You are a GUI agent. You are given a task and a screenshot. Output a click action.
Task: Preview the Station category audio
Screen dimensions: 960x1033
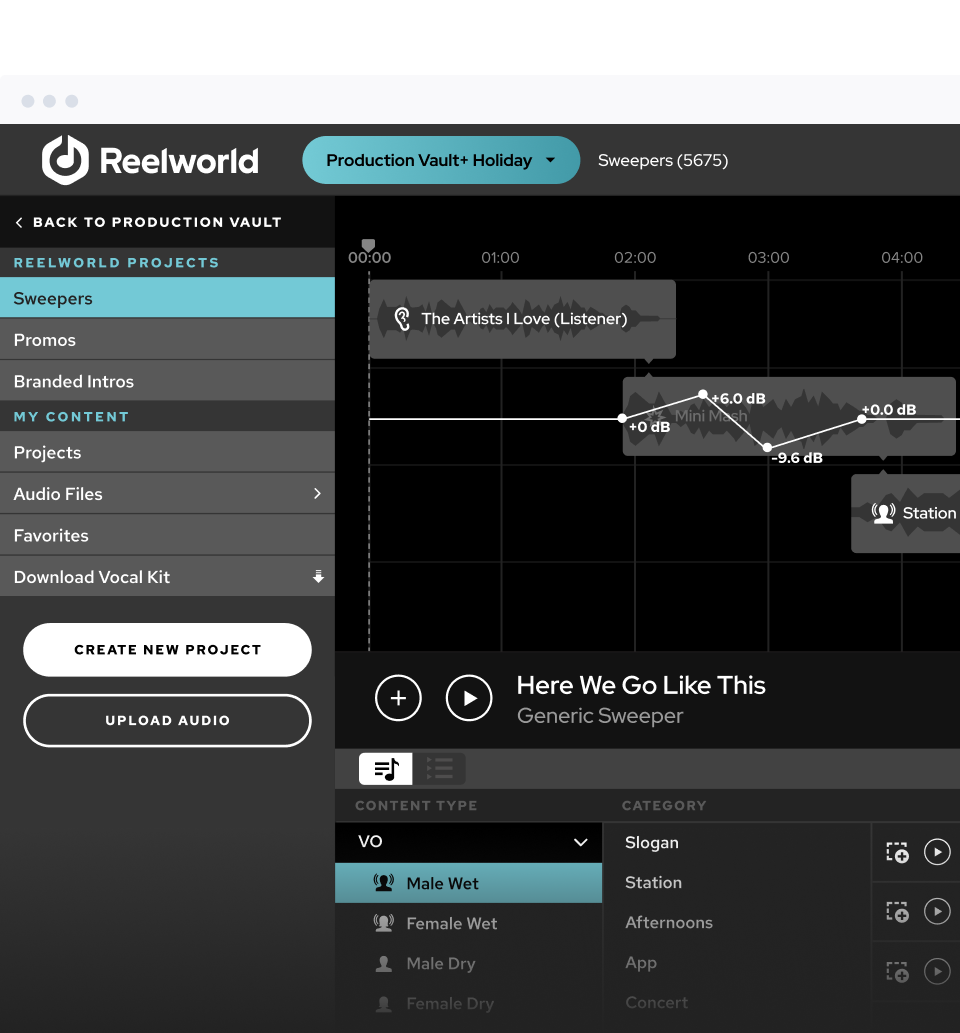pyautogui.click(x=937, y=911)
